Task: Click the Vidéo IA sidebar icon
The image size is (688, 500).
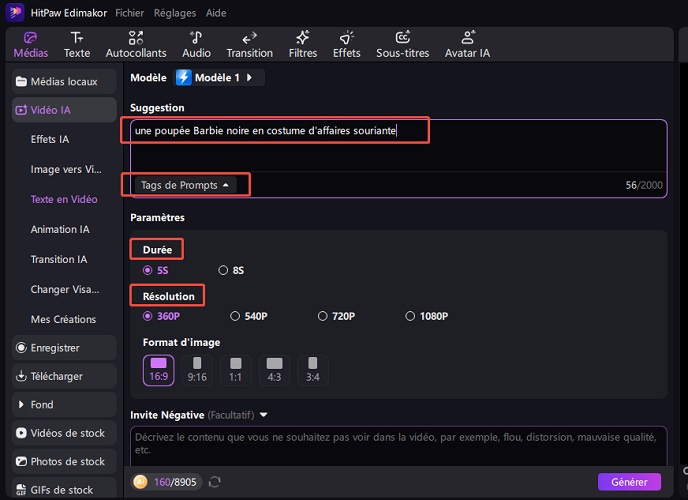Action: click(21, 110)
